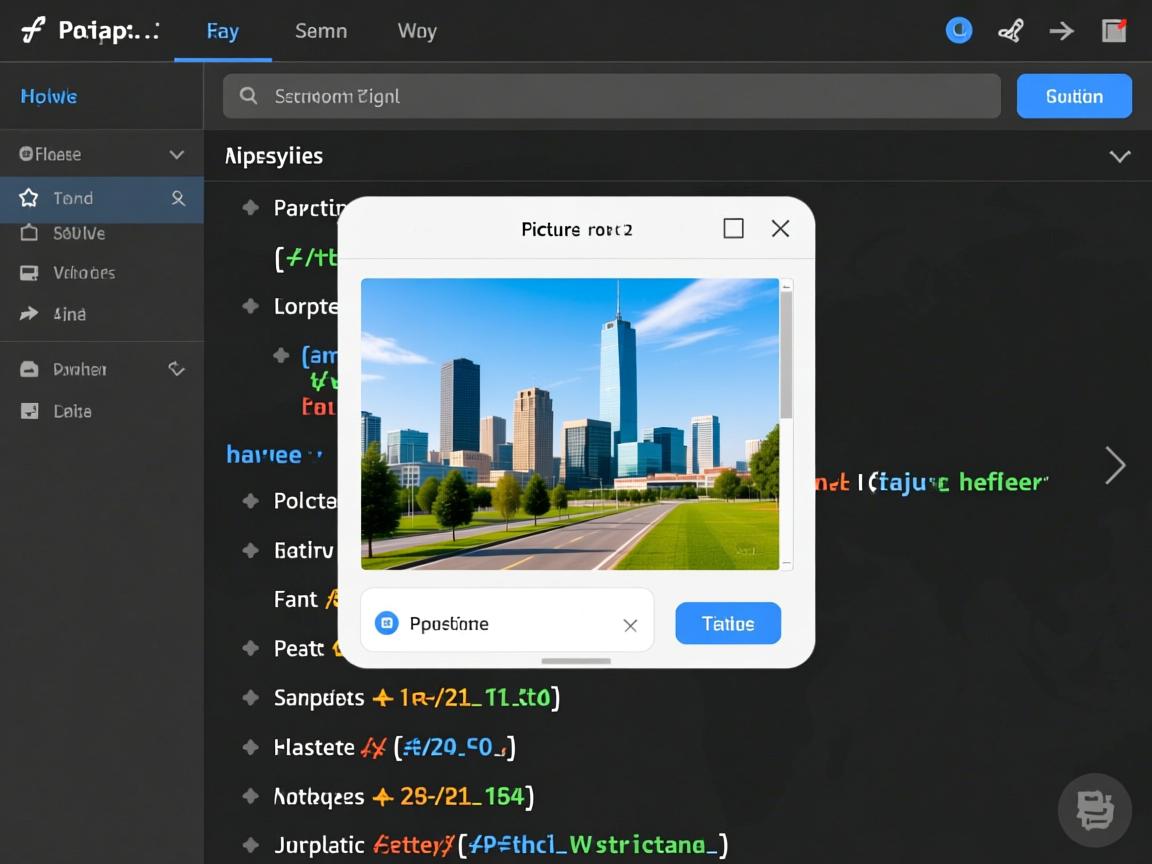Collapse the Aipesyiies panel chevron
This screenshot has width=1152, height=864.
point(1120,156)
